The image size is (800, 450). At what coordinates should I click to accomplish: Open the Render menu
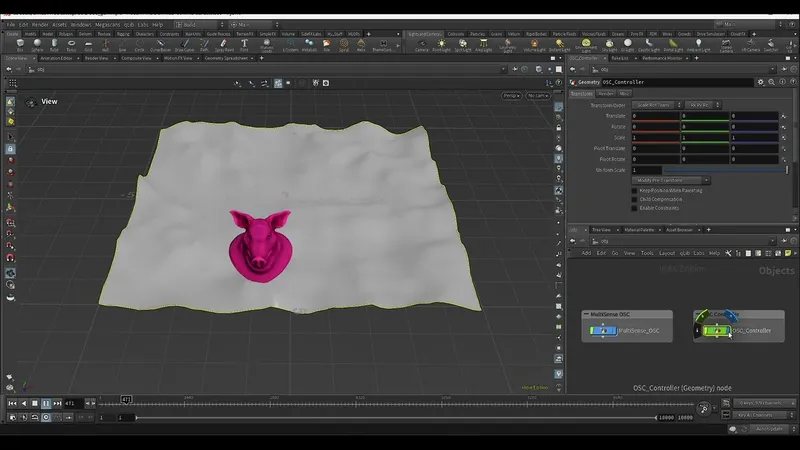point(40,24)
